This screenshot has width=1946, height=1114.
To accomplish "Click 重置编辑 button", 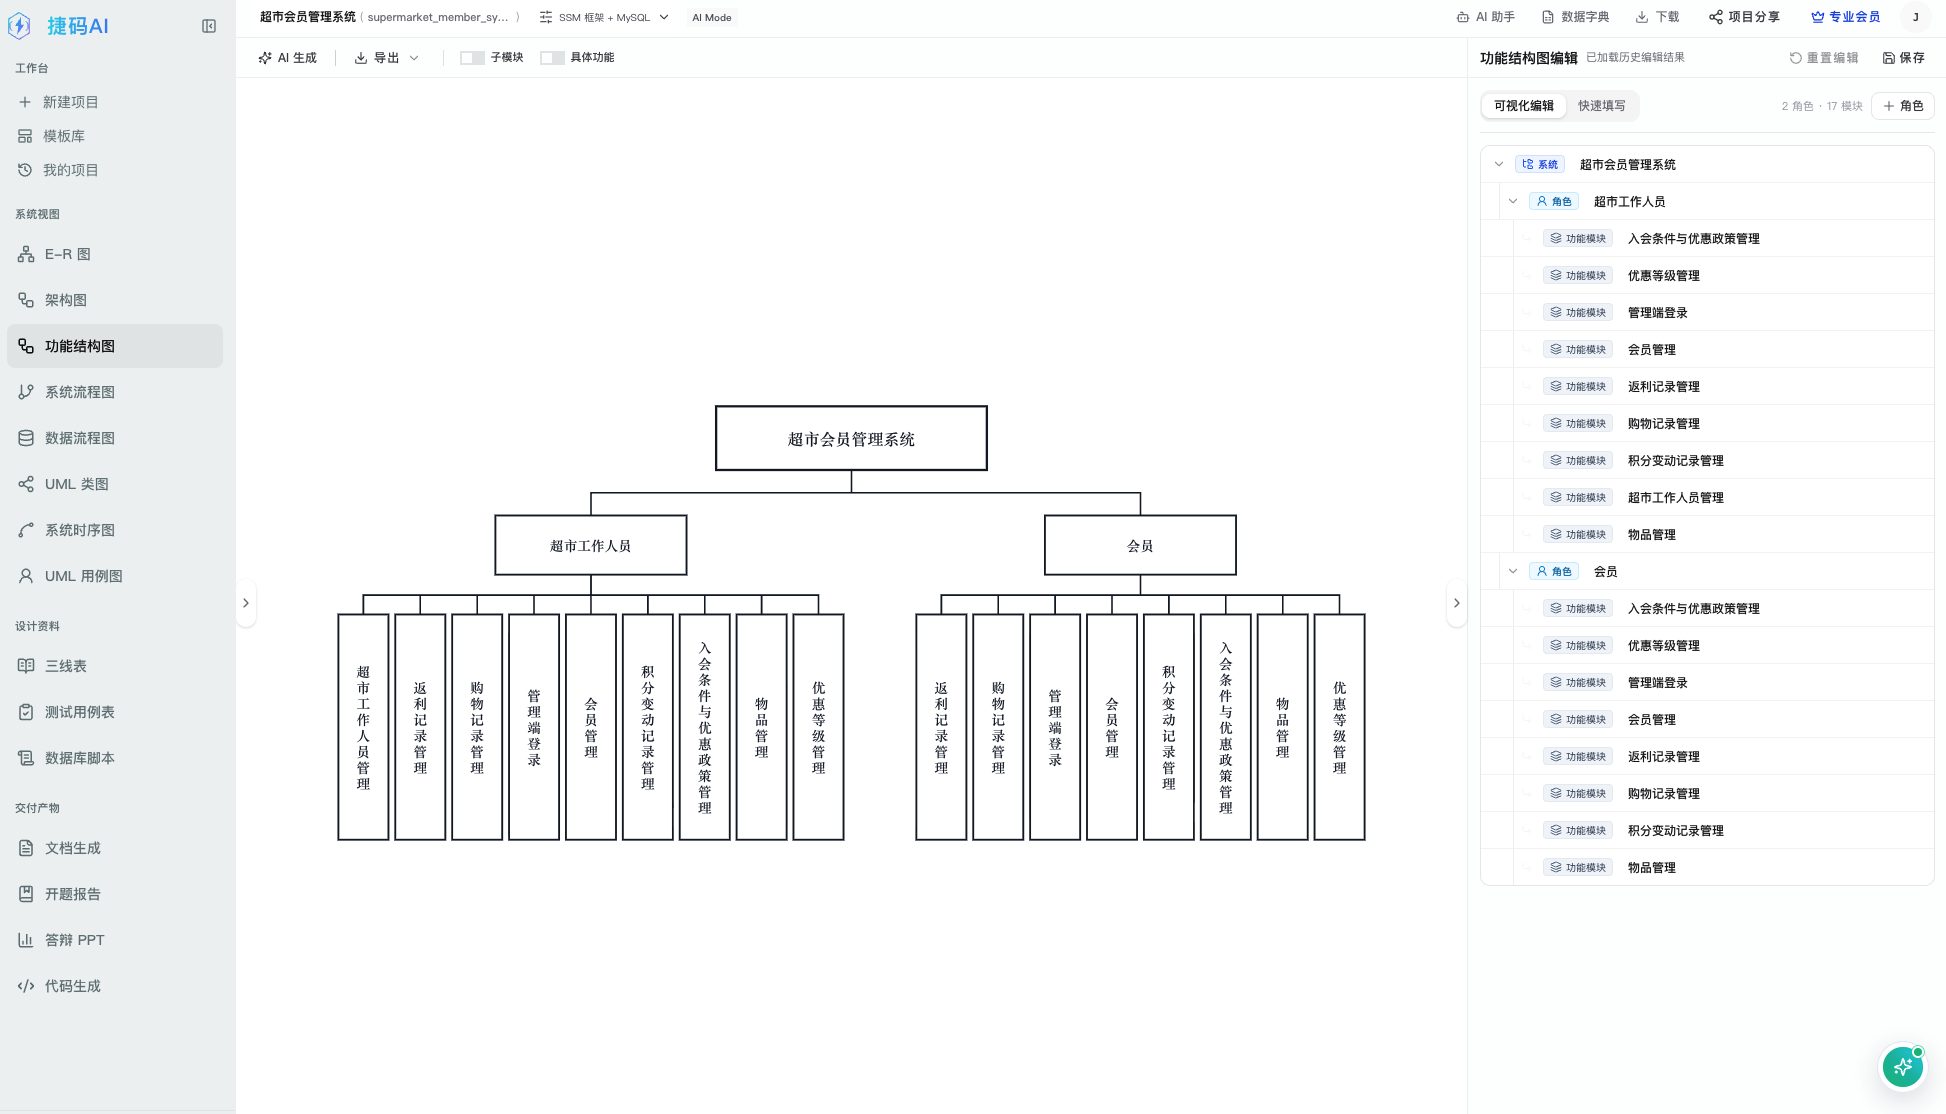I will 1824,58.
